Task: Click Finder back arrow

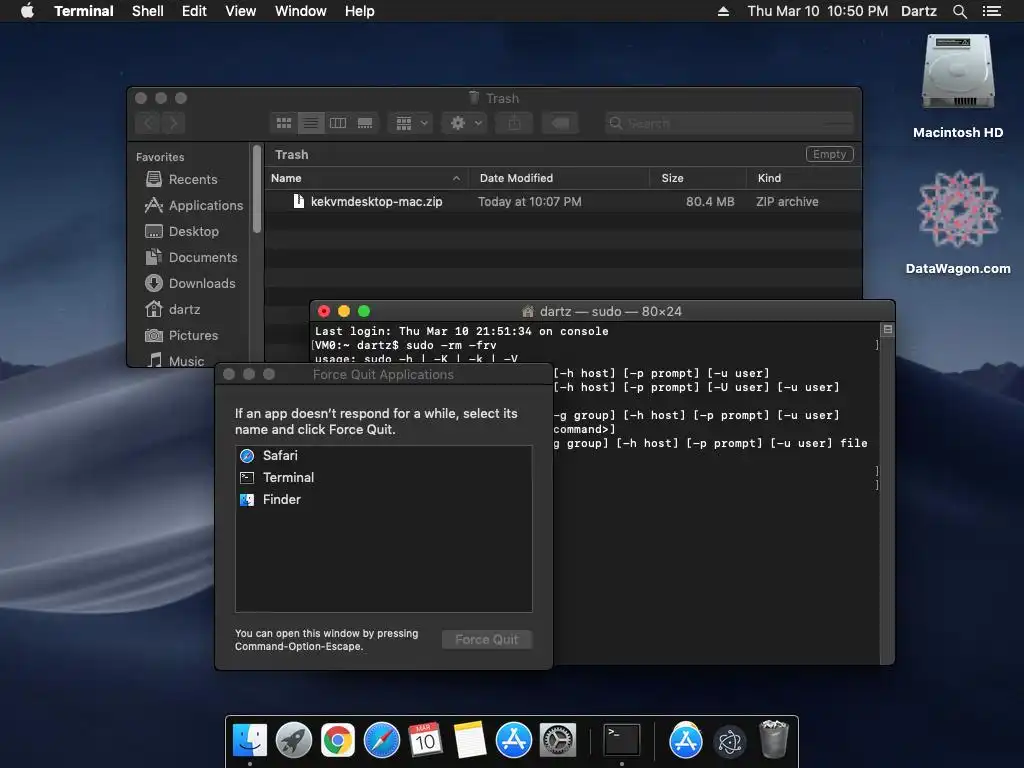Action: pos(148,123)
